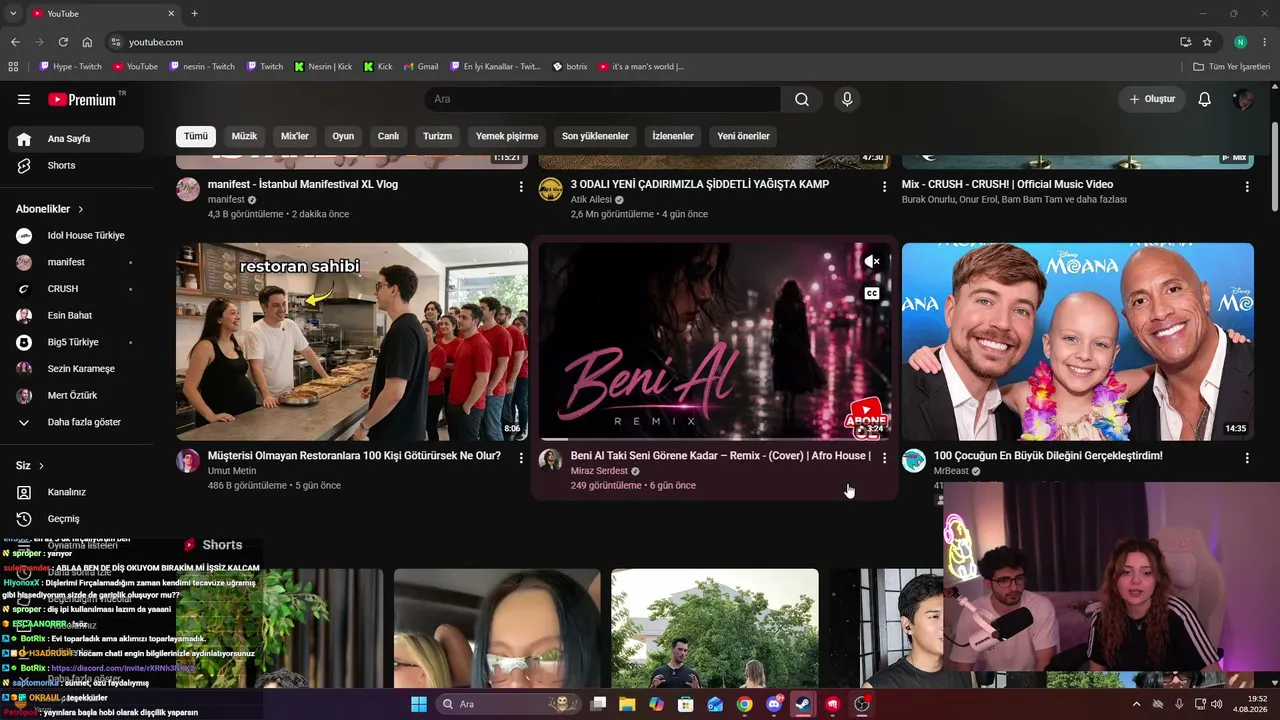Viewport: 1280px width, 720px height.
Task: Select the Son yüklenenler filter chip
Action: tap(595, 136)
